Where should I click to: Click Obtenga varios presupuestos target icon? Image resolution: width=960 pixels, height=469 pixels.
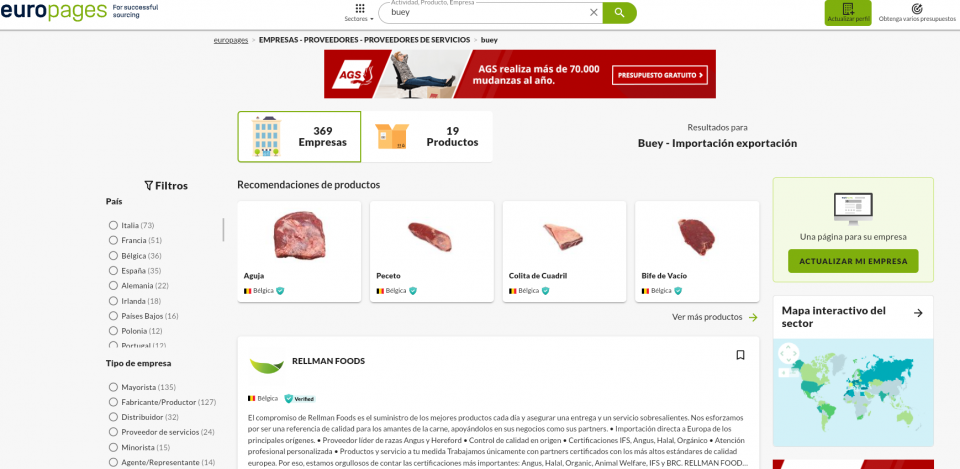pos(917,9)
